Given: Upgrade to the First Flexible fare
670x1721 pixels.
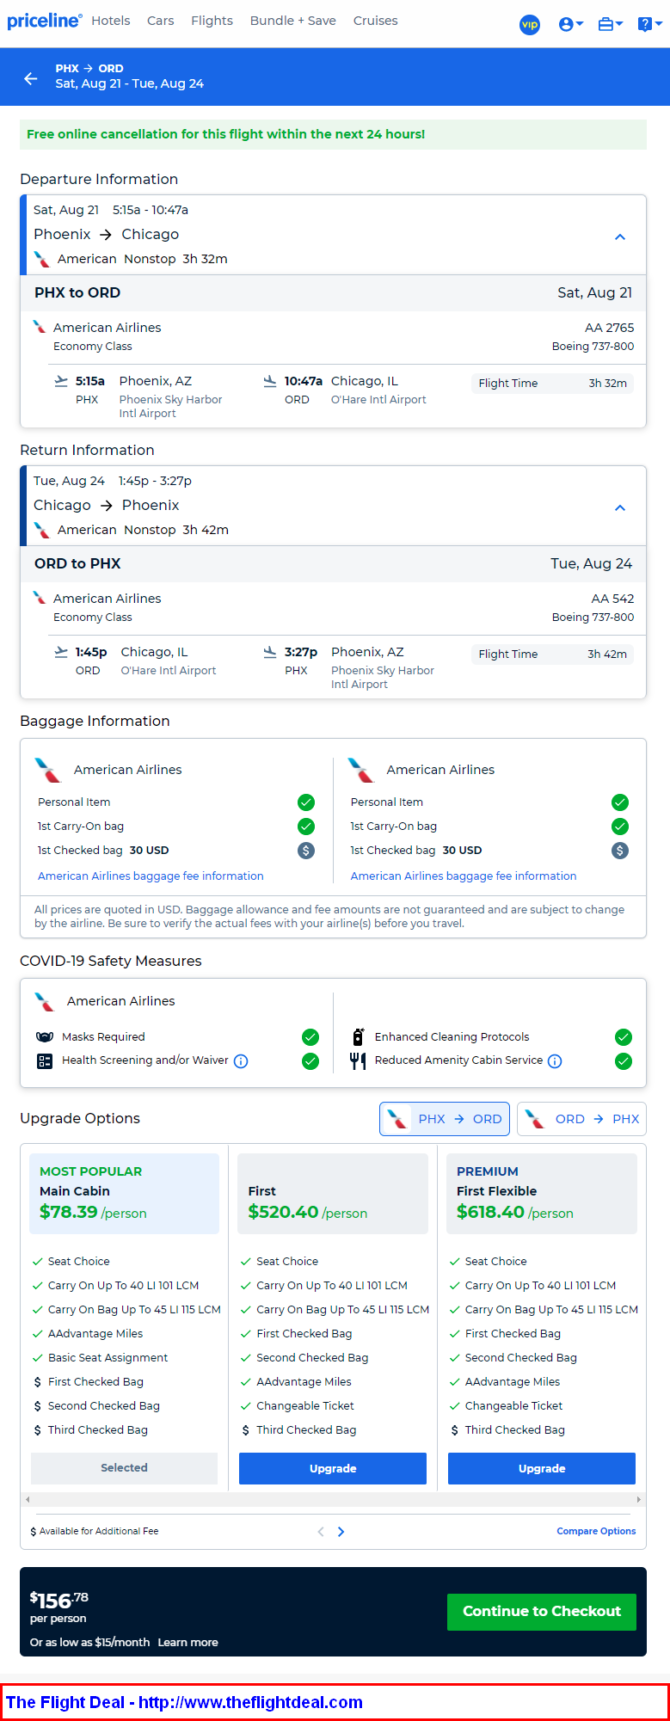Looking at the screenshot, I should pyautogui.click(x=542, y=1468).
